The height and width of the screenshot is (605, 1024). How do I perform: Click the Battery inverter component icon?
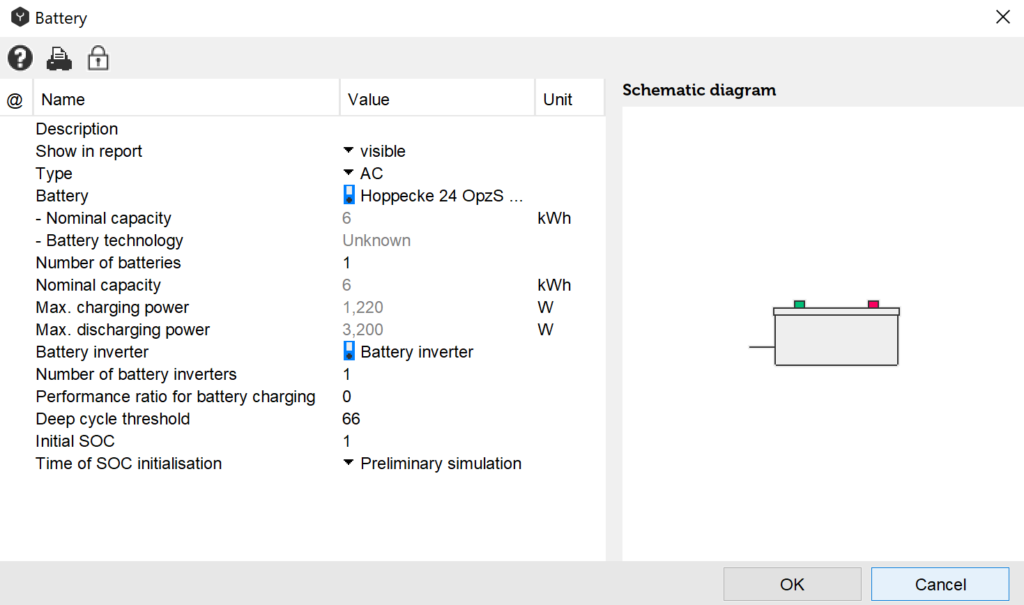pos(349,351)
